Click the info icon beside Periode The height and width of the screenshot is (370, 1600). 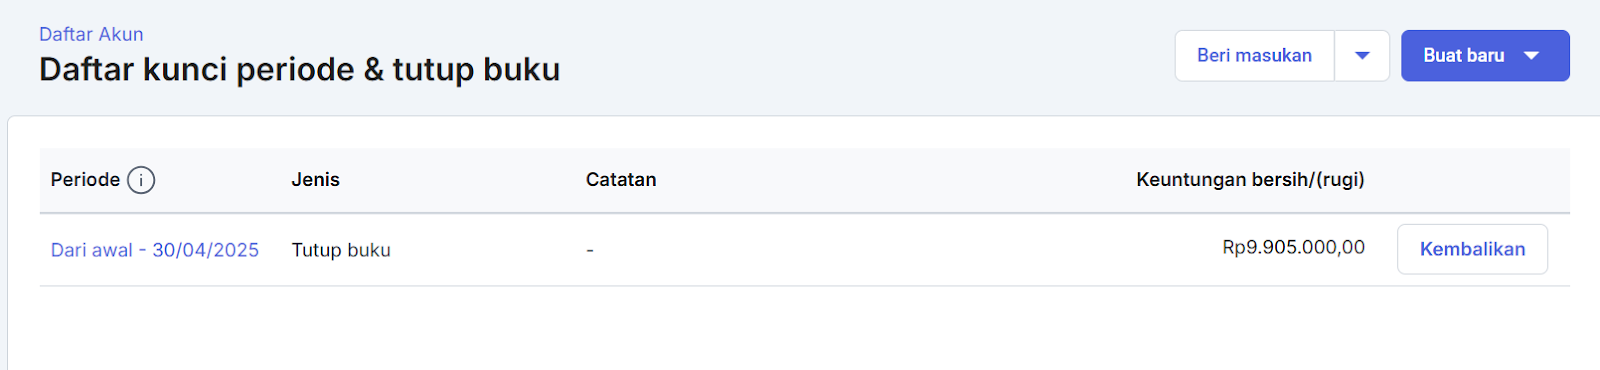[x=141, y=180]
